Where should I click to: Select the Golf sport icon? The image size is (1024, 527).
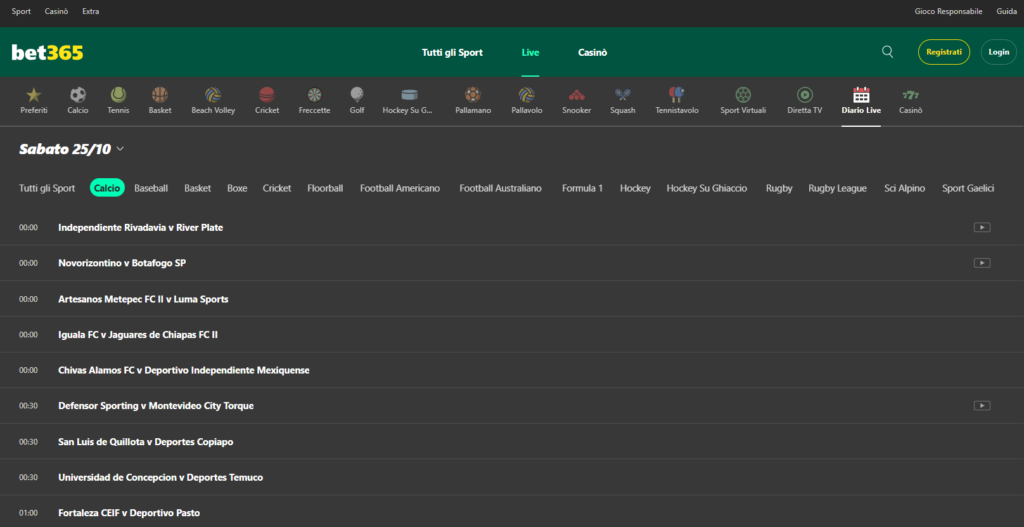pos(357,95)
